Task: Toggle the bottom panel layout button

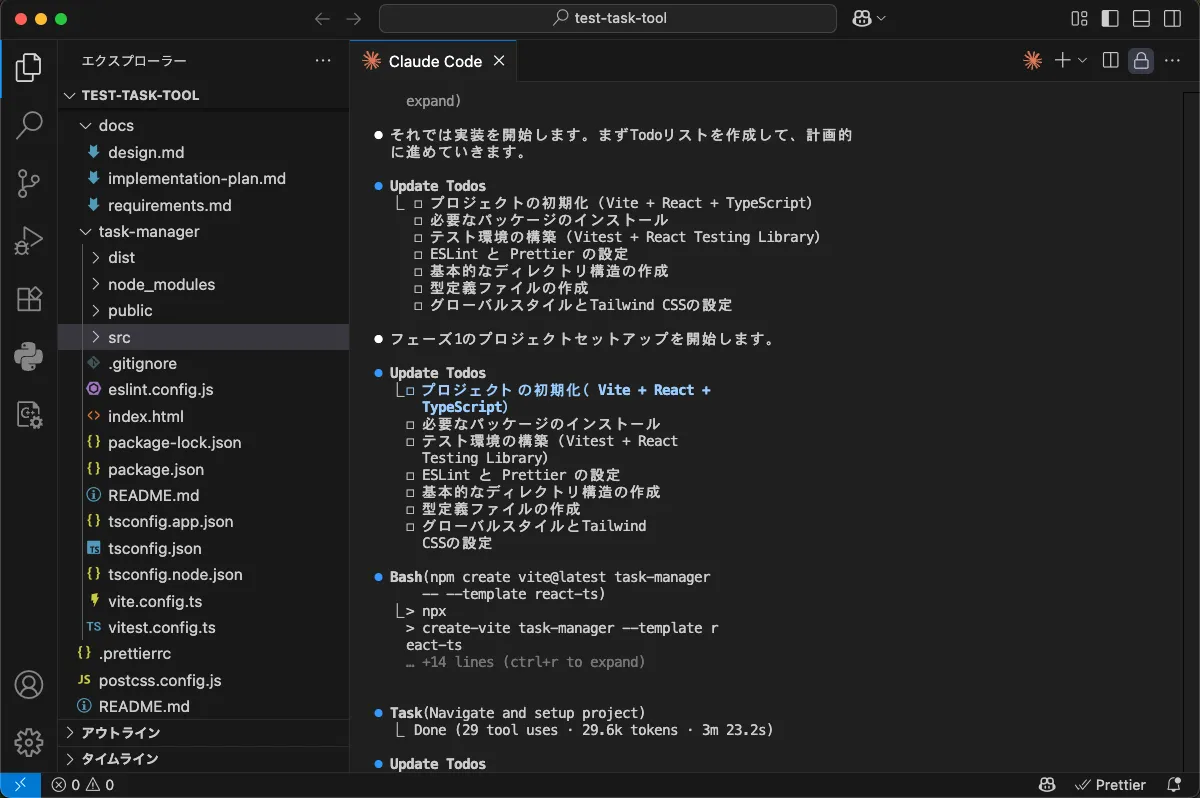Action: 1141,18
